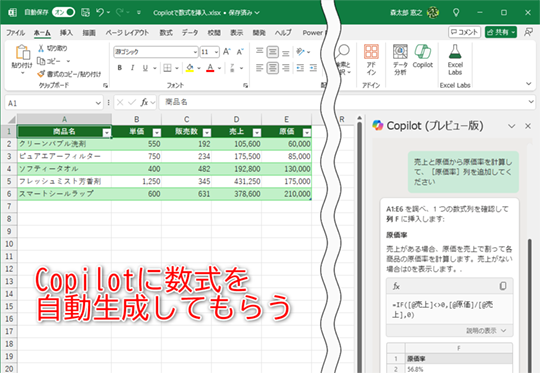Viewport: 540px width, 373px height.
Task: Open the 売上 filter dropdown
Action: coord(257,132)
